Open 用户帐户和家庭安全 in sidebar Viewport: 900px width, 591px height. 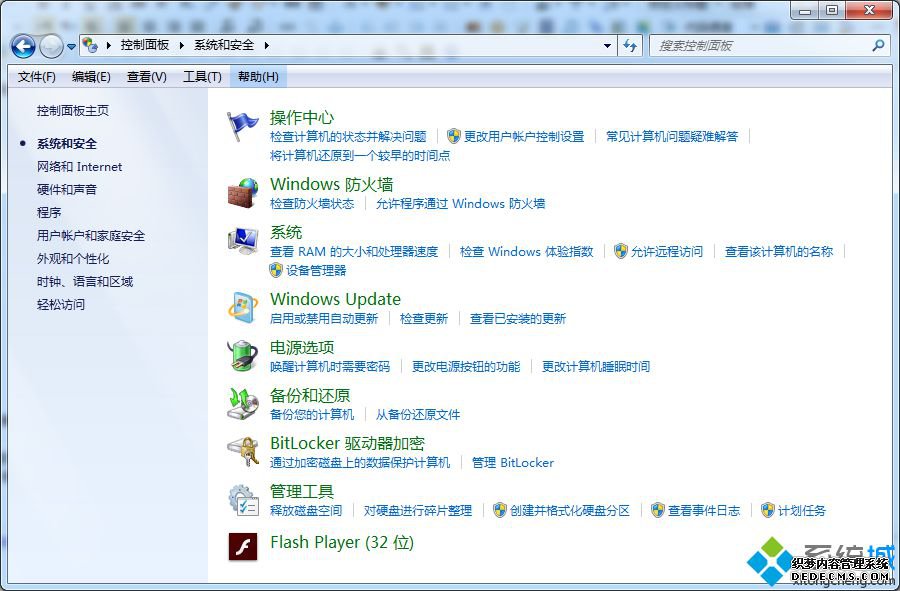(x=91, y=236)
